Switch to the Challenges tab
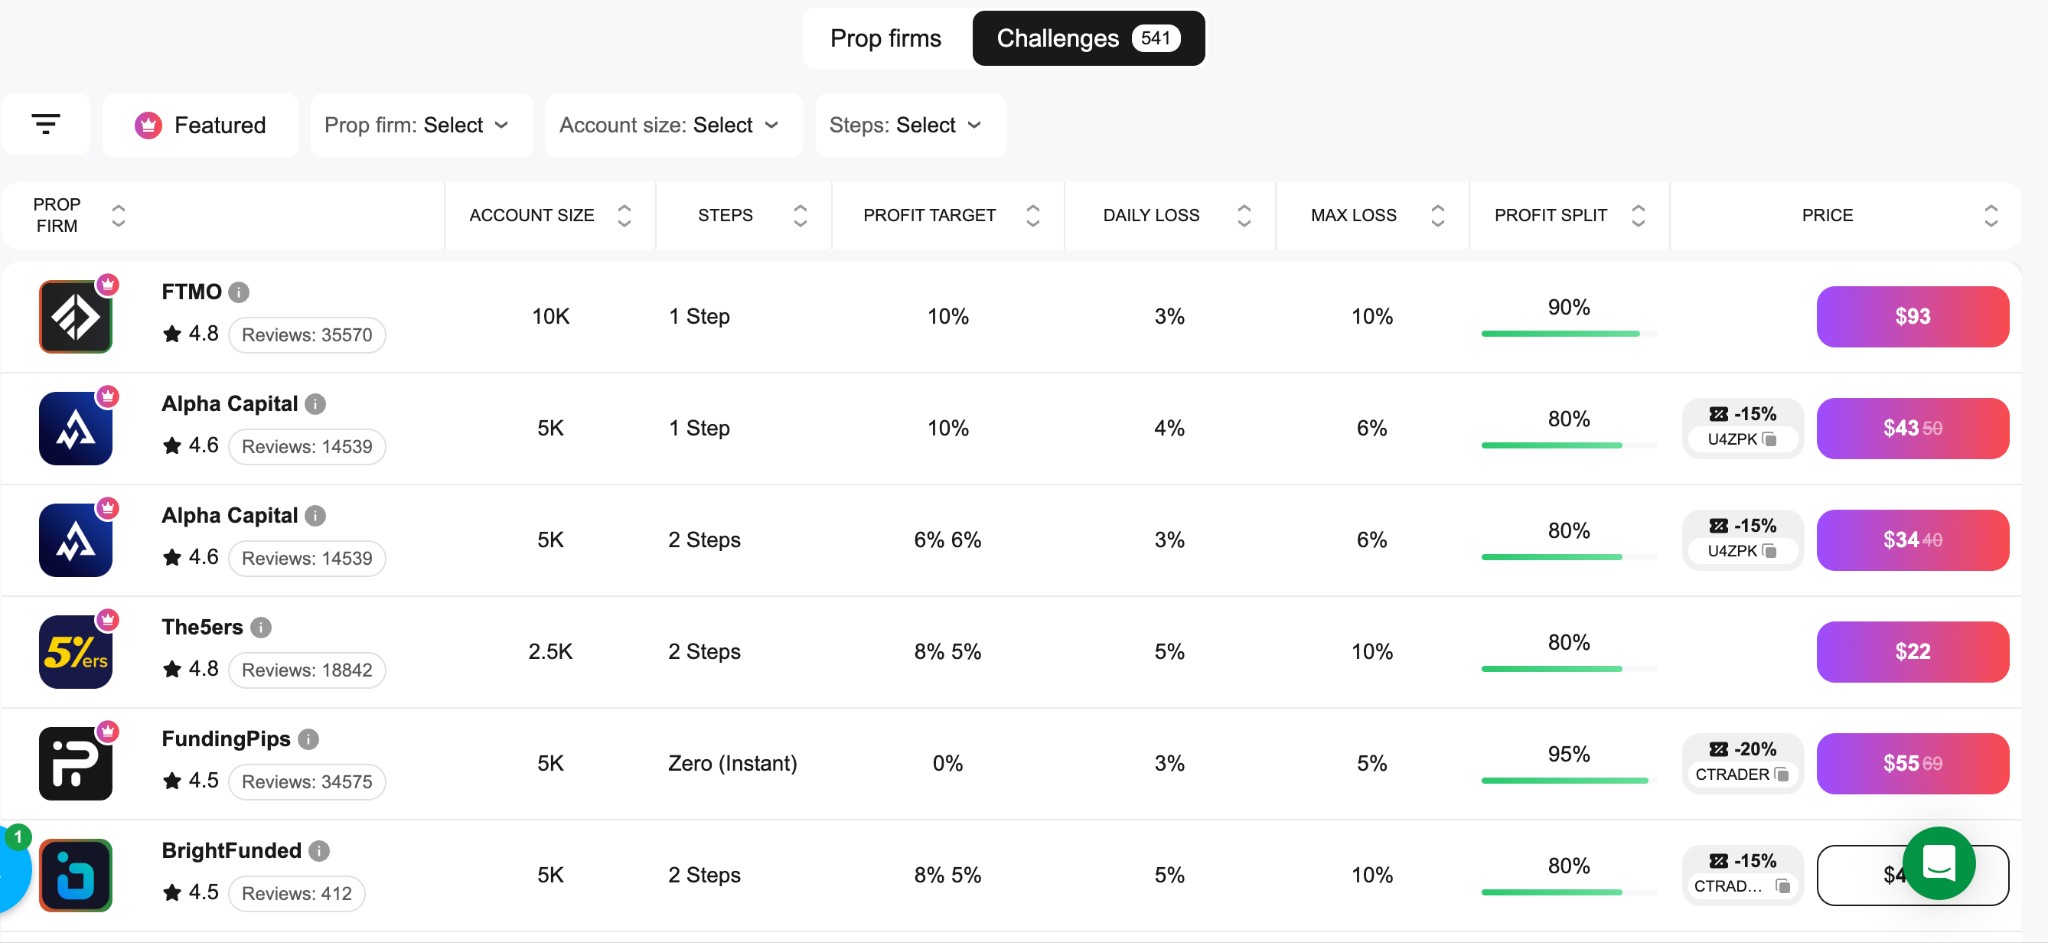The image size is (2048, 943). 1089,38
